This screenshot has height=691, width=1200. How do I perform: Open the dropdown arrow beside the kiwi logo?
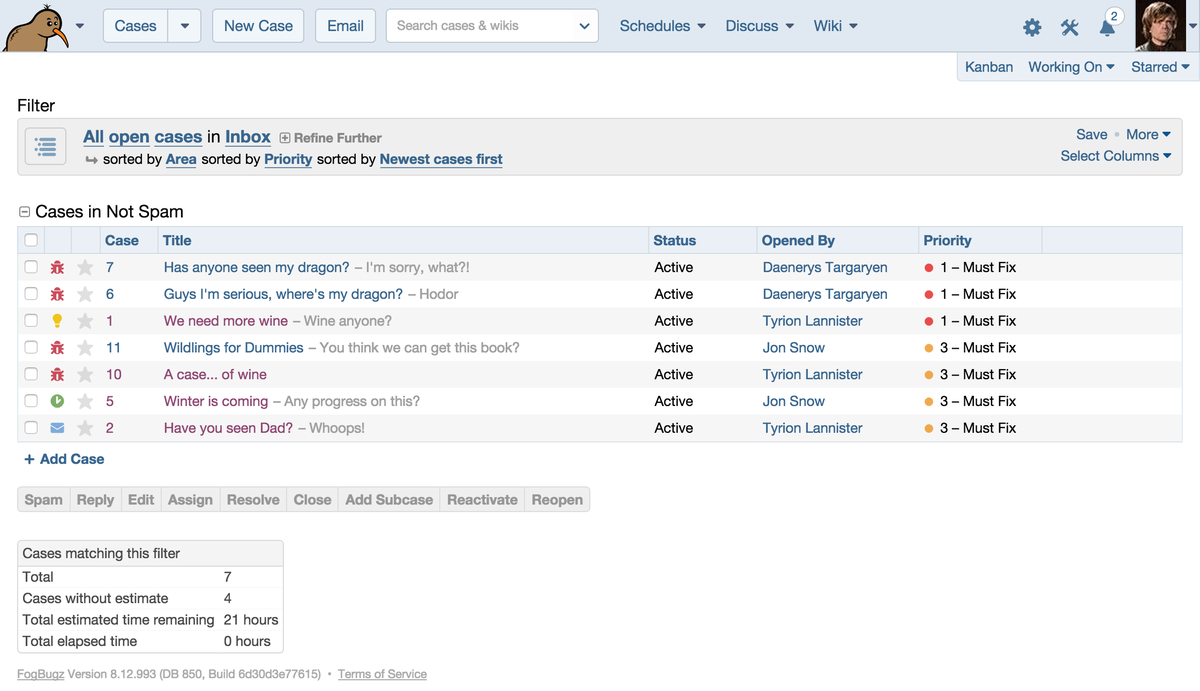pyautogui.click(x=80, y=26)
